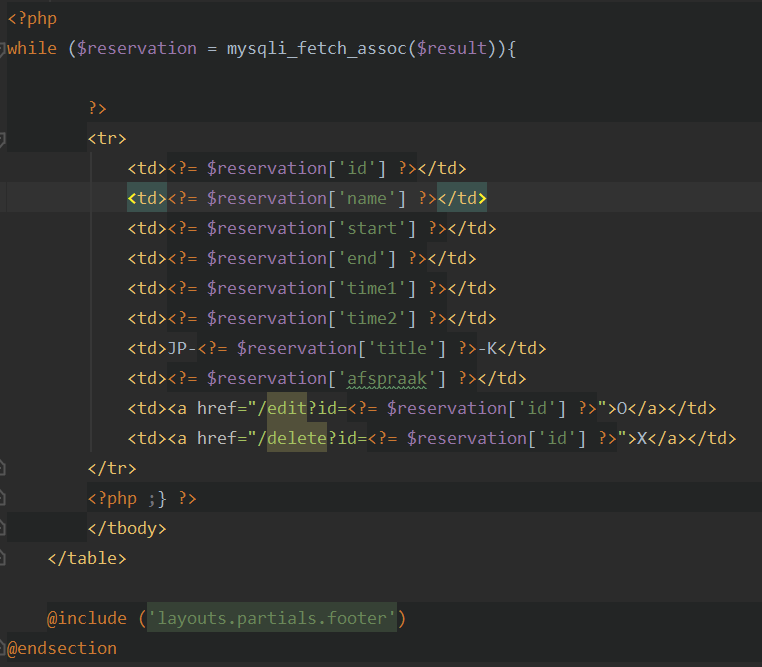The image size is (762, 667).
Task: Click the 'title' array key
Action: pos(402,348)
